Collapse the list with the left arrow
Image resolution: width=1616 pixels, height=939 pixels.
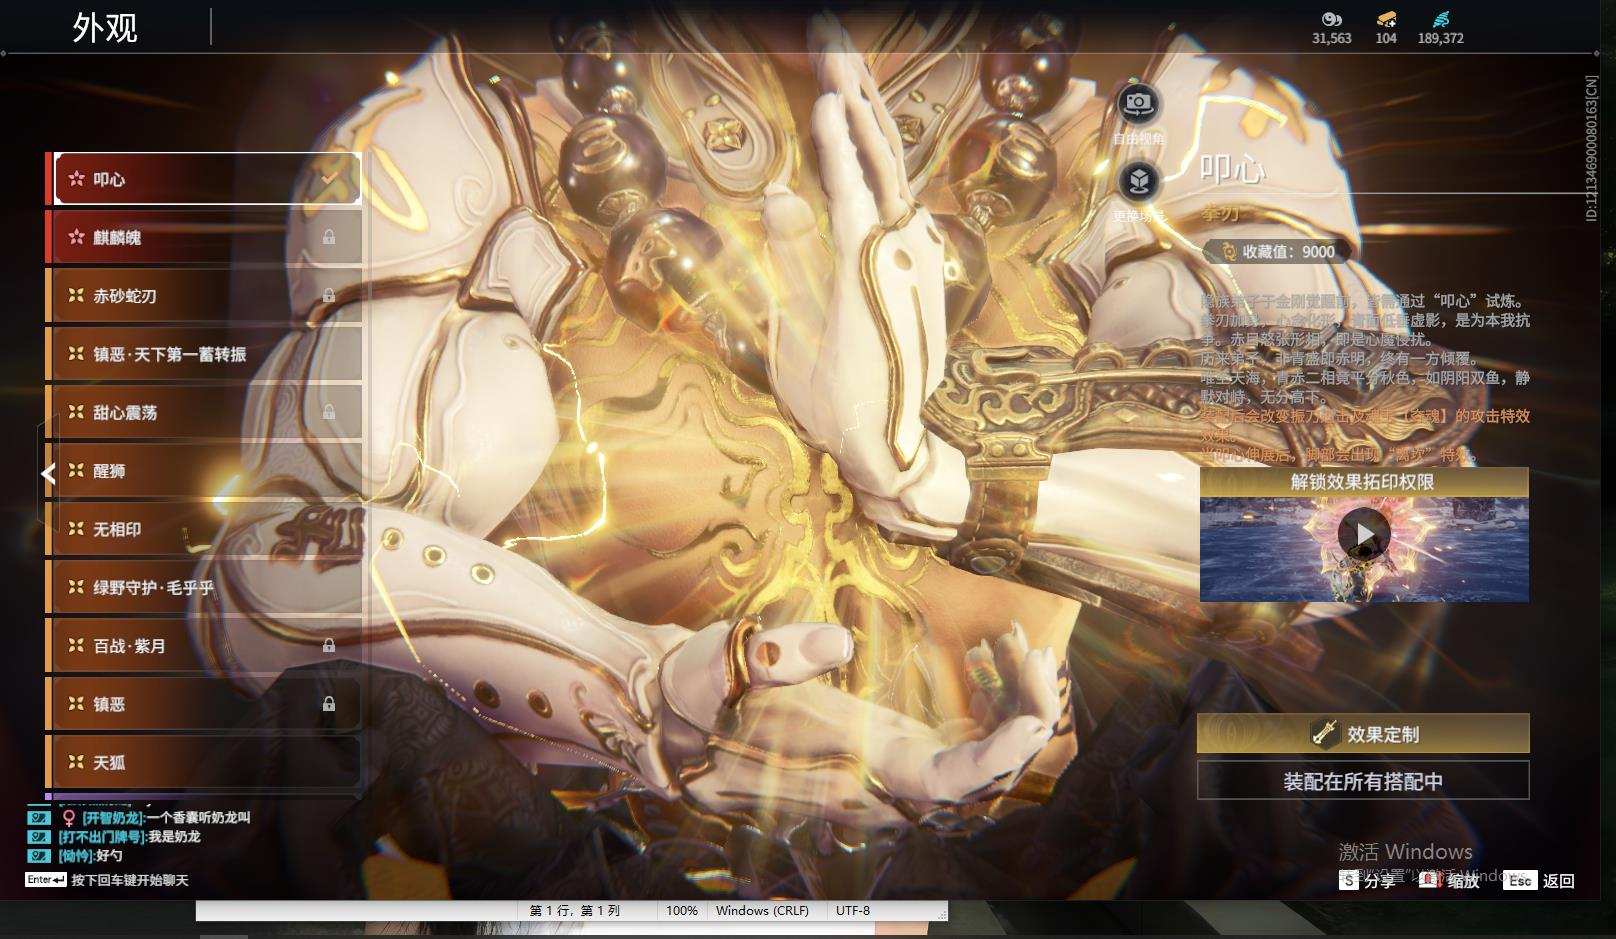pyautogui.click(x=48, y=473)
